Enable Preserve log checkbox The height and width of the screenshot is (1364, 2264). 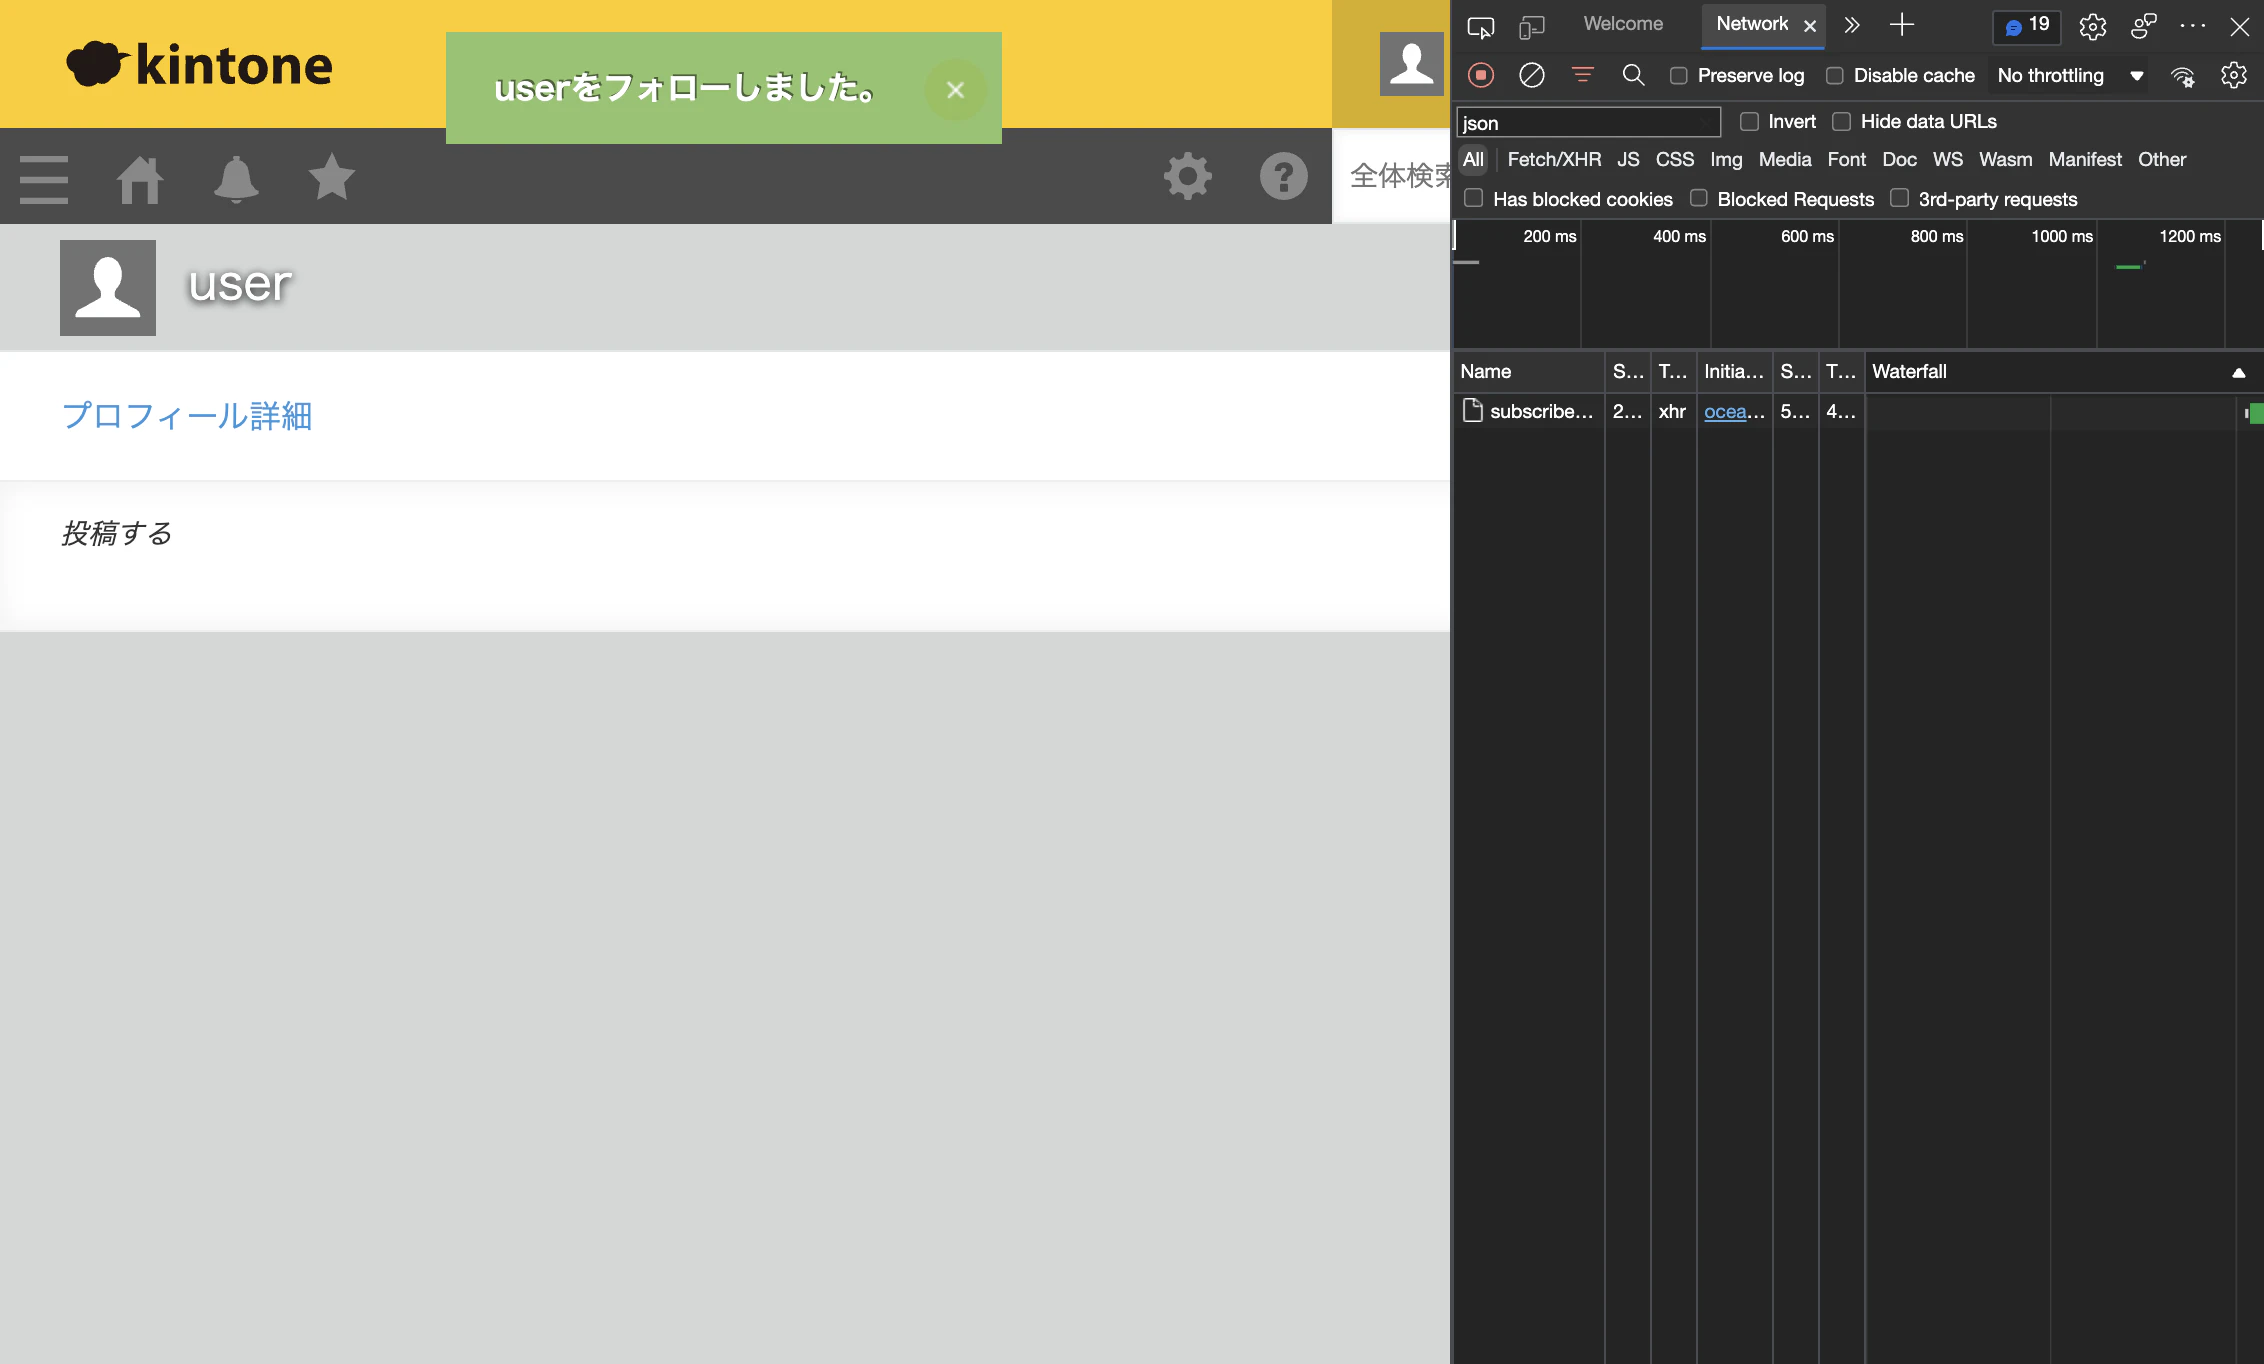[x=1679, y=76]
